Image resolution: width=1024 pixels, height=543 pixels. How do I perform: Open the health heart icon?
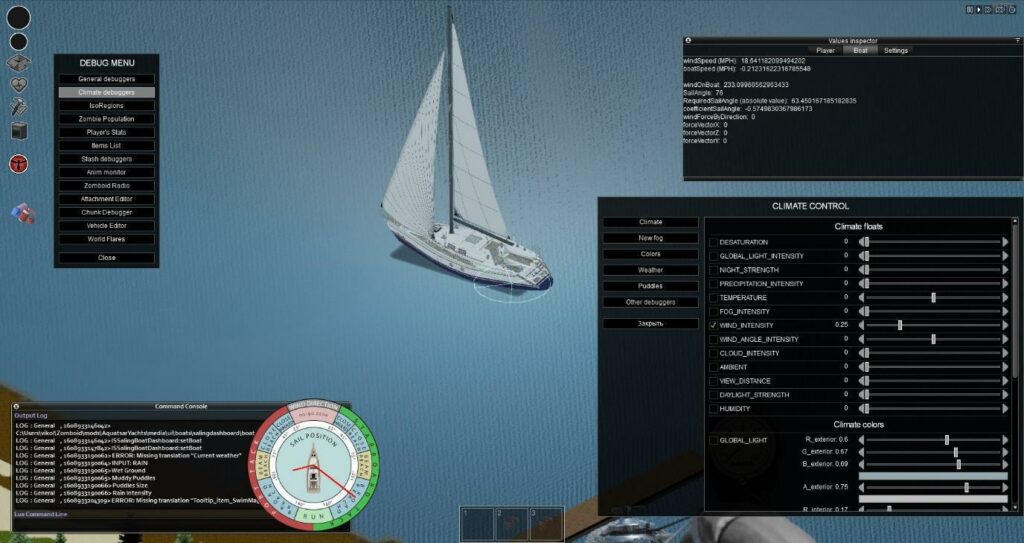click(18, 85)
